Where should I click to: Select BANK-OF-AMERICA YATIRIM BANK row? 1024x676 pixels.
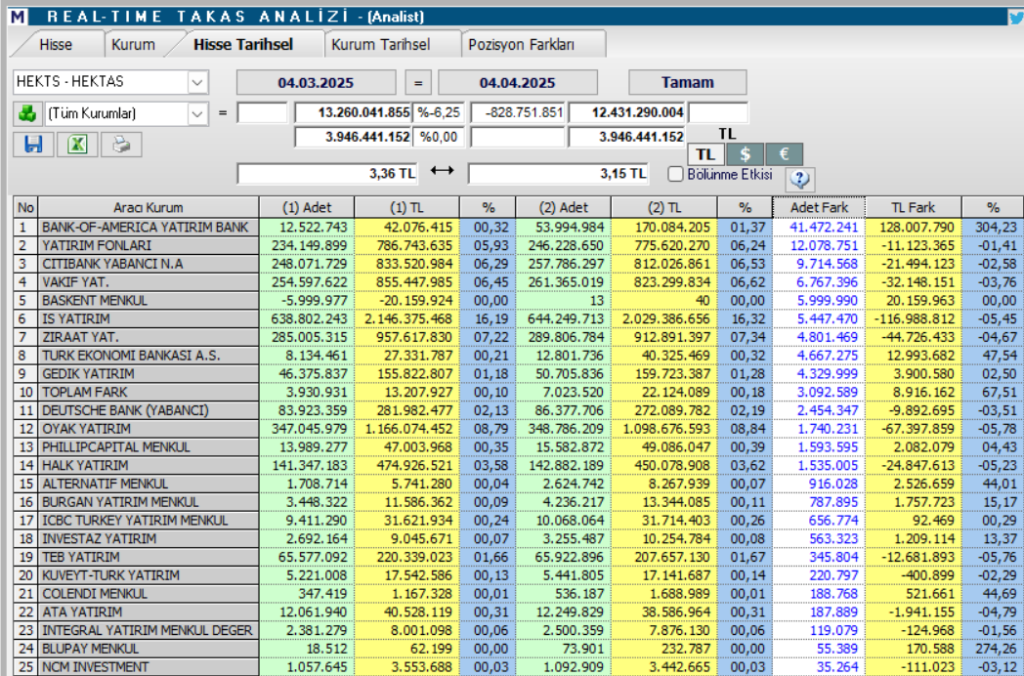point(519,227)
